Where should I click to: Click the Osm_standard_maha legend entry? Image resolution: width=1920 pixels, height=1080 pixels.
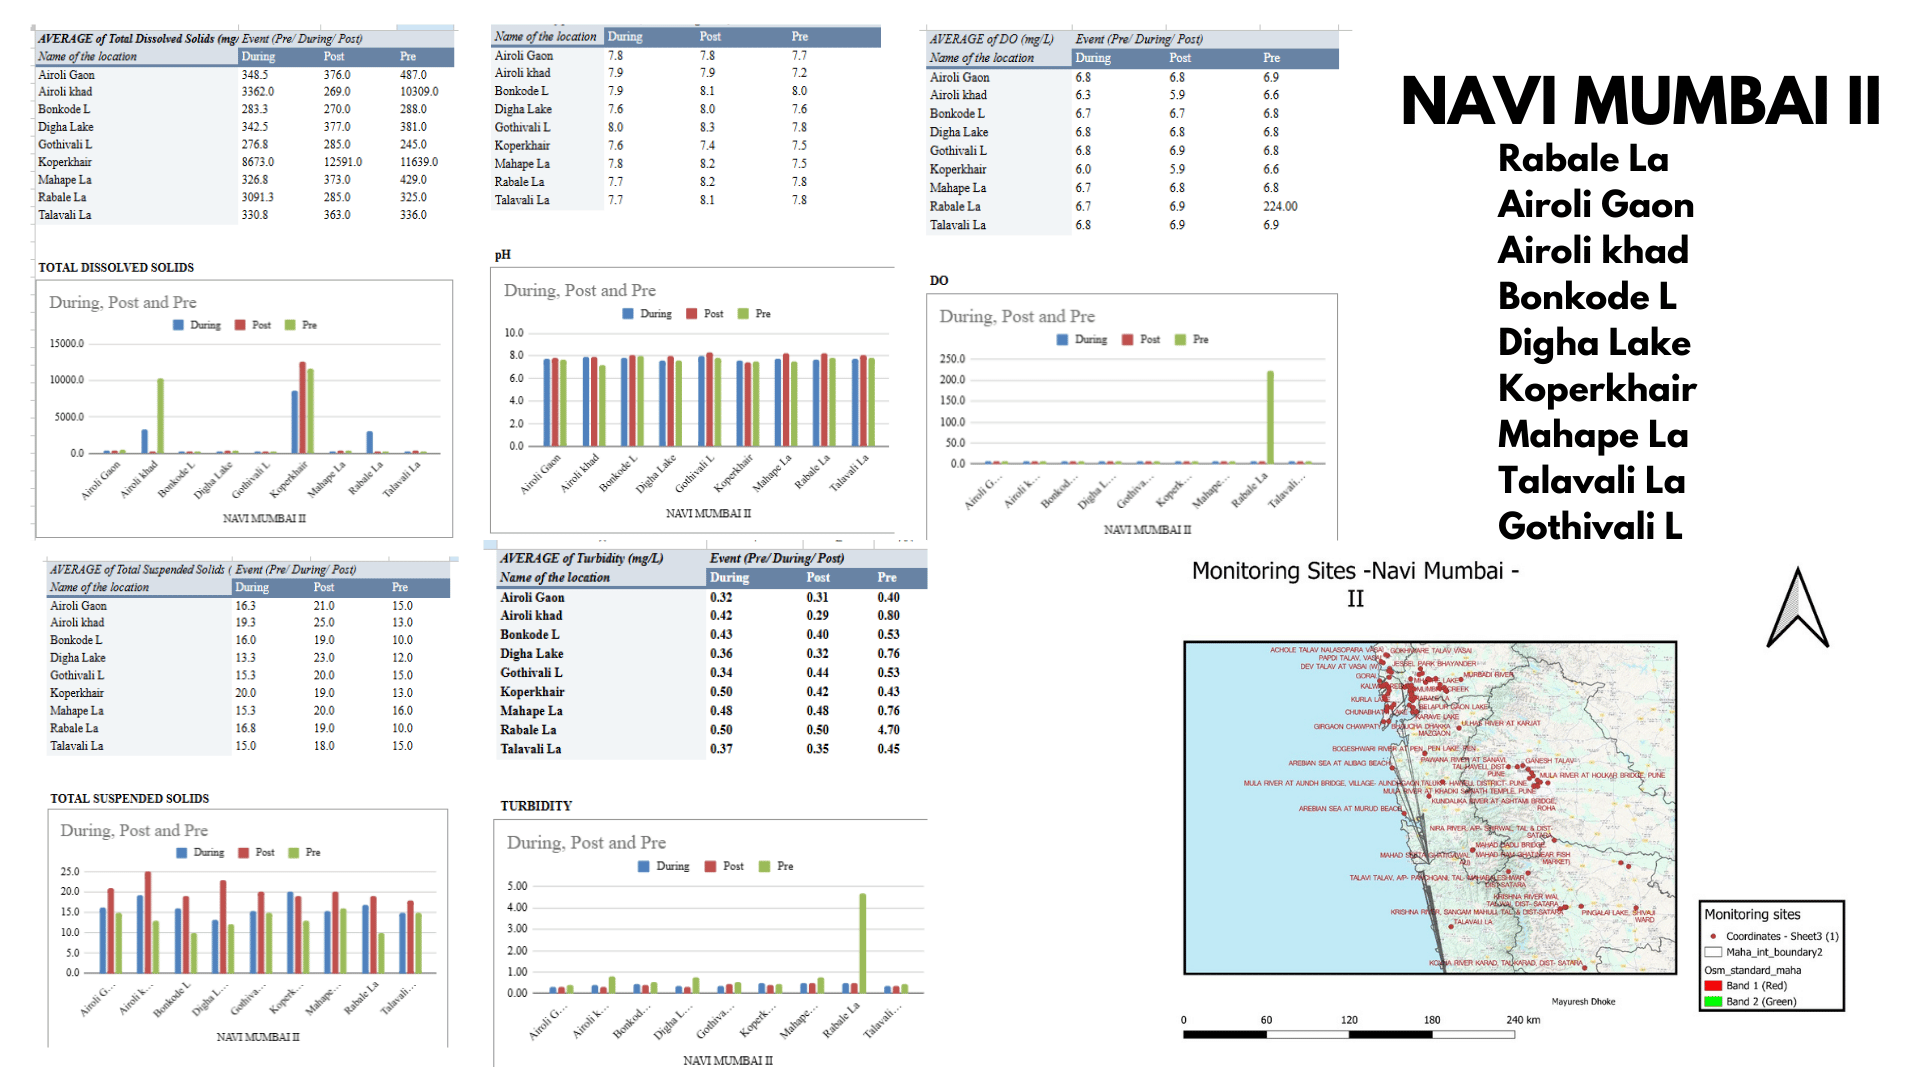tap(1752, 970)
